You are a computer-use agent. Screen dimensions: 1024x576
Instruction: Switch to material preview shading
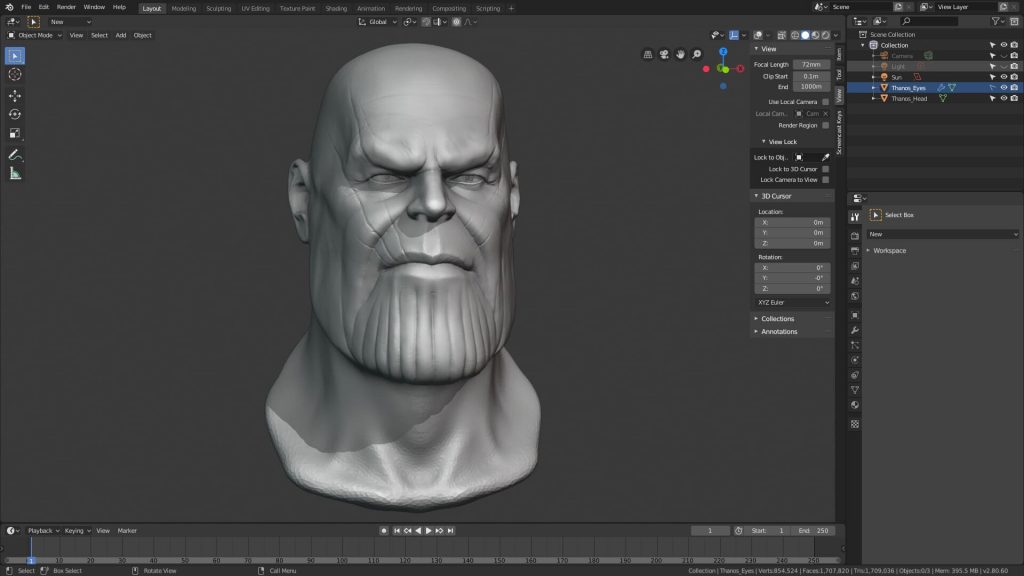(816, 35)
